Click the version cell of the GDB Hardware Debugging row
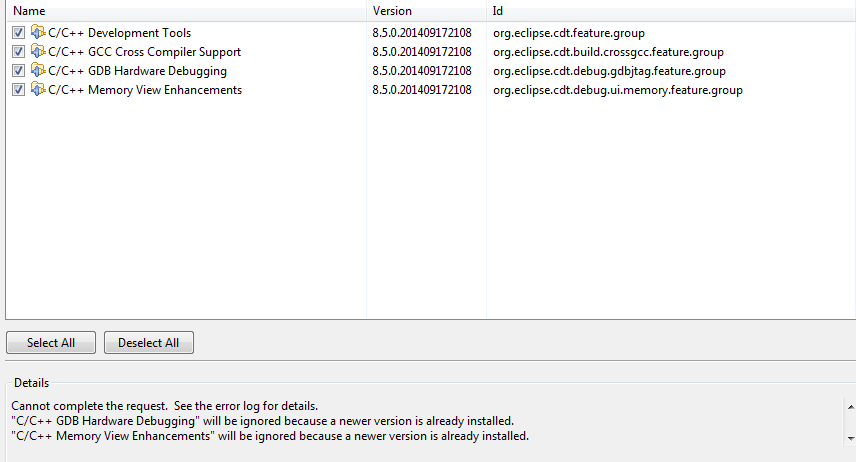Screen dimensions: 856x462 pyautogui.click(x=422, y=71)
